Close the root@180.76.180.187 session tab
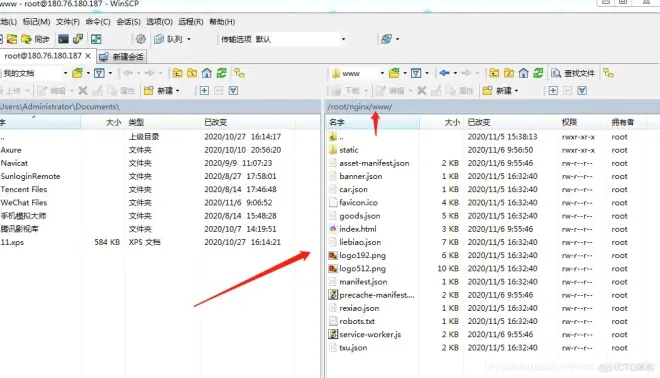This screenshot has height=378, width=660. (x=88, y=56)
